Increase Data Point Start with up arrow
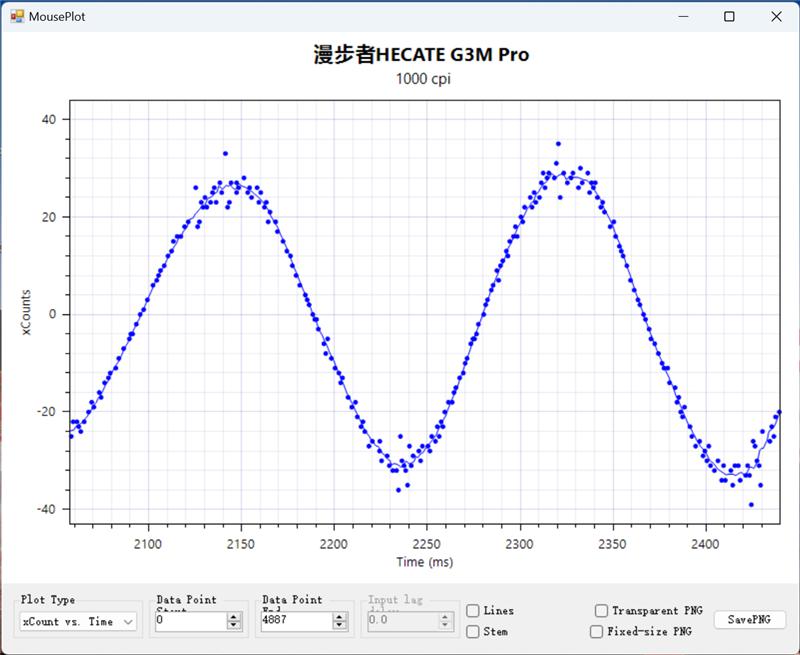The width and height of the screenshot is (800, 655). coord(234,617)
